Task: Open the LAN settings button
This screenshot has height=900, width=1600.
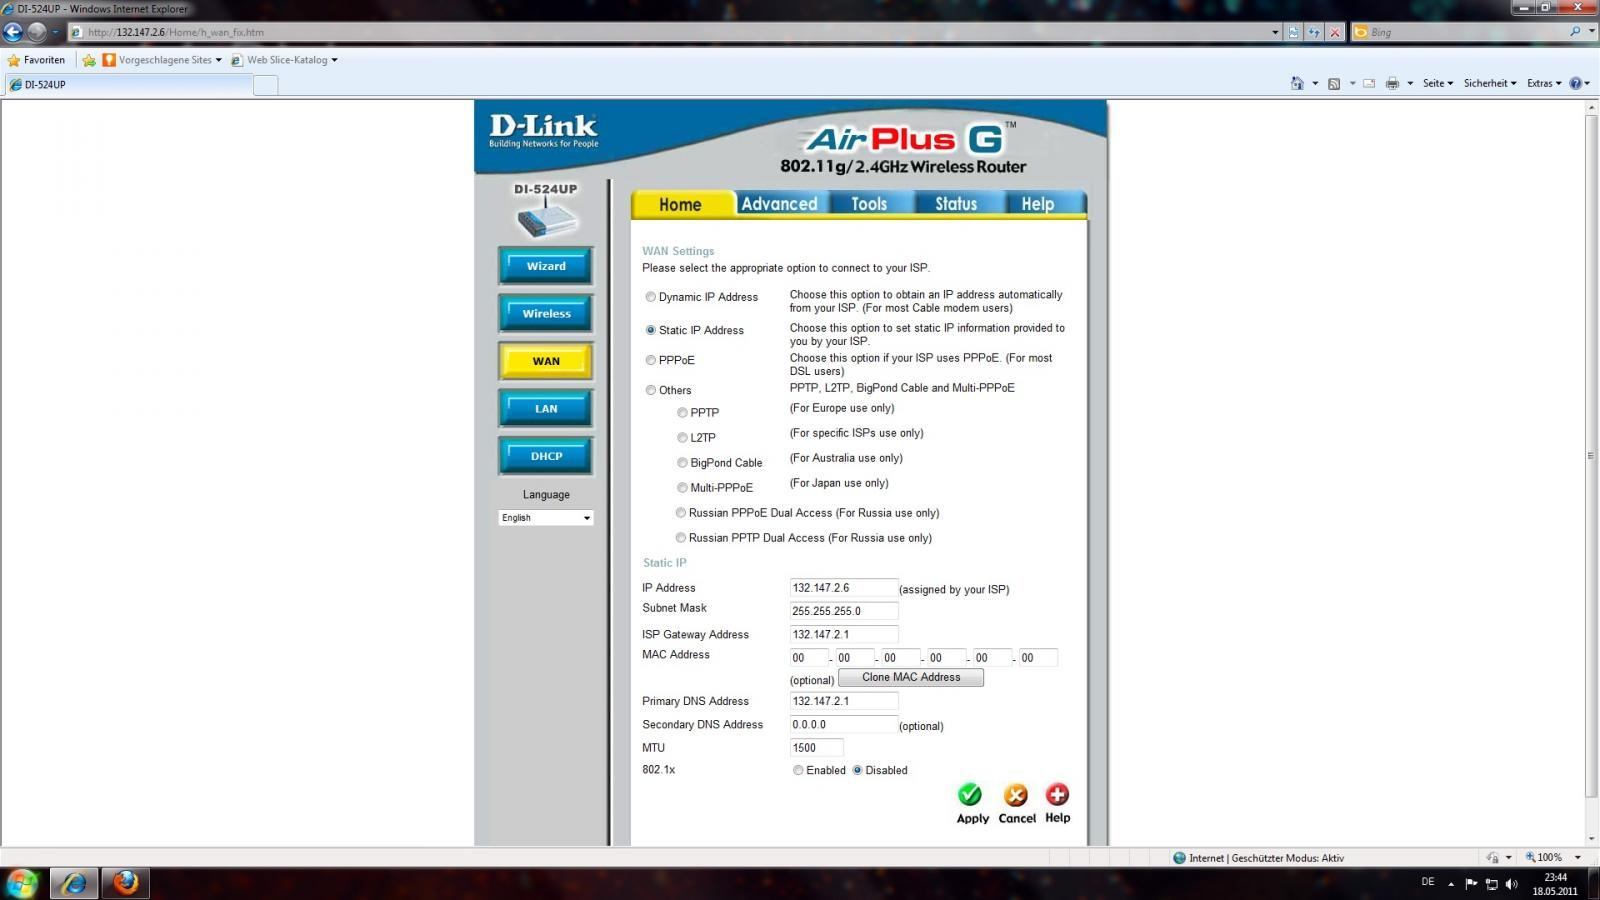Action: [546, 408]
